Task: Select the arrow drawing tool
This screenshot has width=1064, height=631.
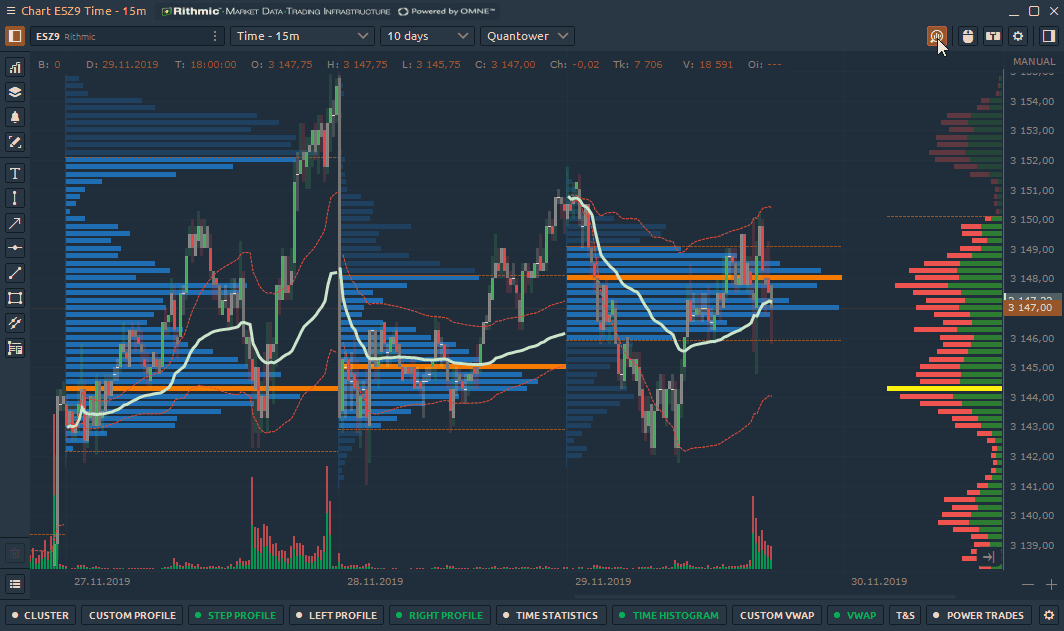Action: 15,223
